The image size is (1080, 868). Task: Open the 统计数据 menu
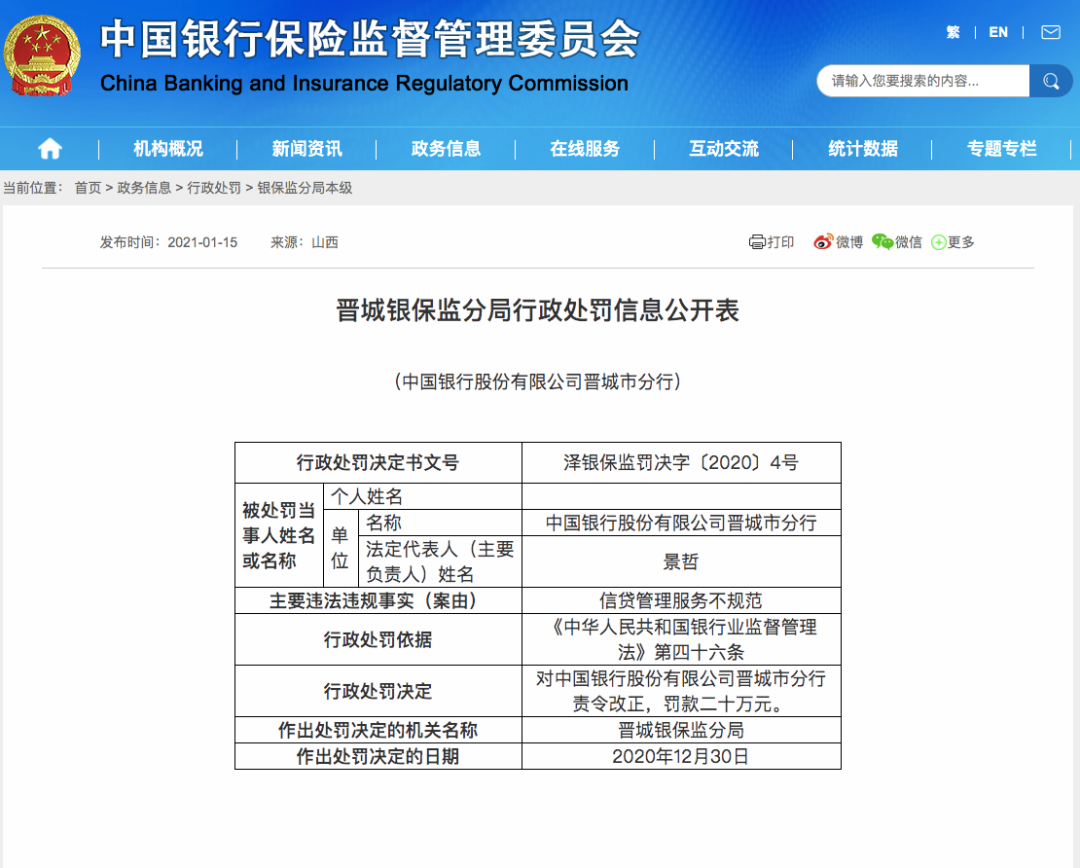(863, 148)
